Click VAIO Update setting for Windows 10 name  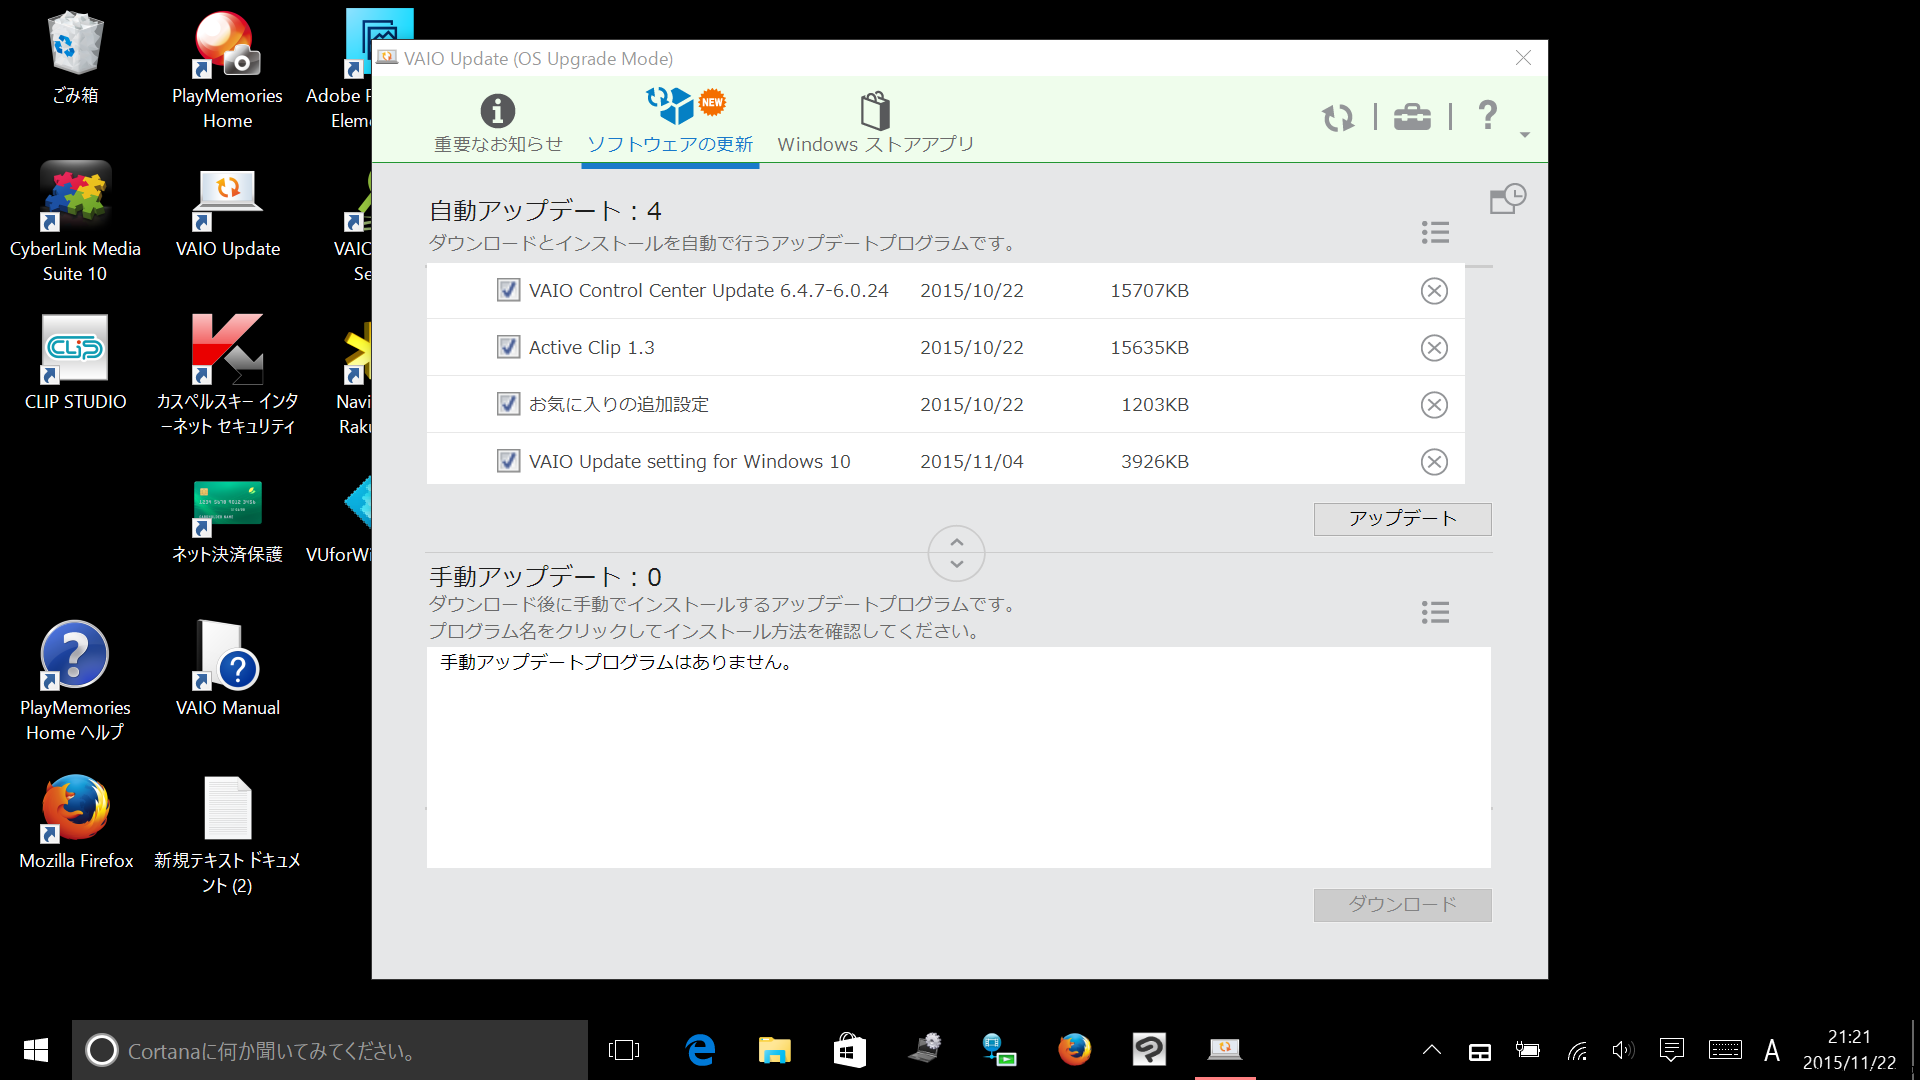click(689, 462)
